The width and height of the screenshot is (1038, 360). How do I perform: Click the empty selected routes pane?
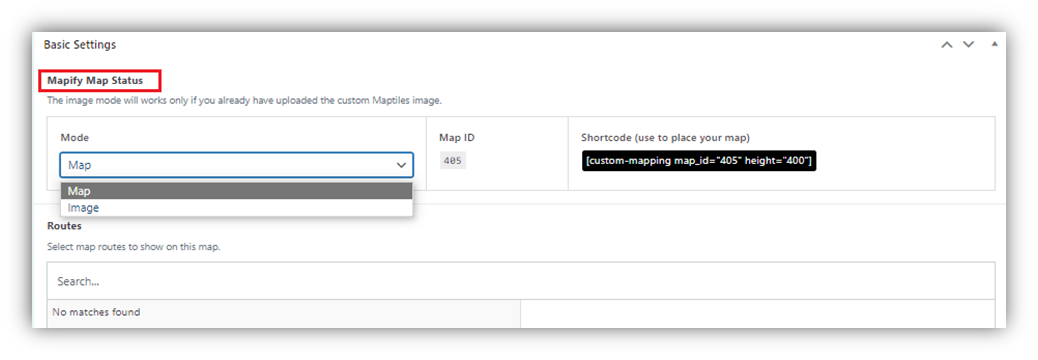pyautogui.click(x=757, y=314)
